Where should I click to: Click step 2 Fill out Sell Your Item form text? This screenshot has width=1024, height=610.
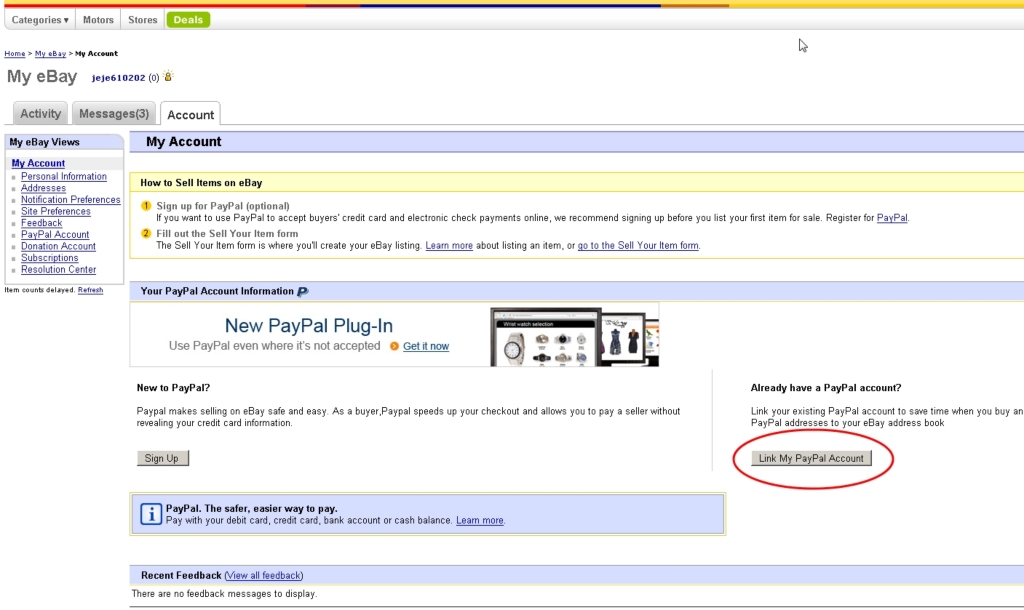[x=227, y=234]
